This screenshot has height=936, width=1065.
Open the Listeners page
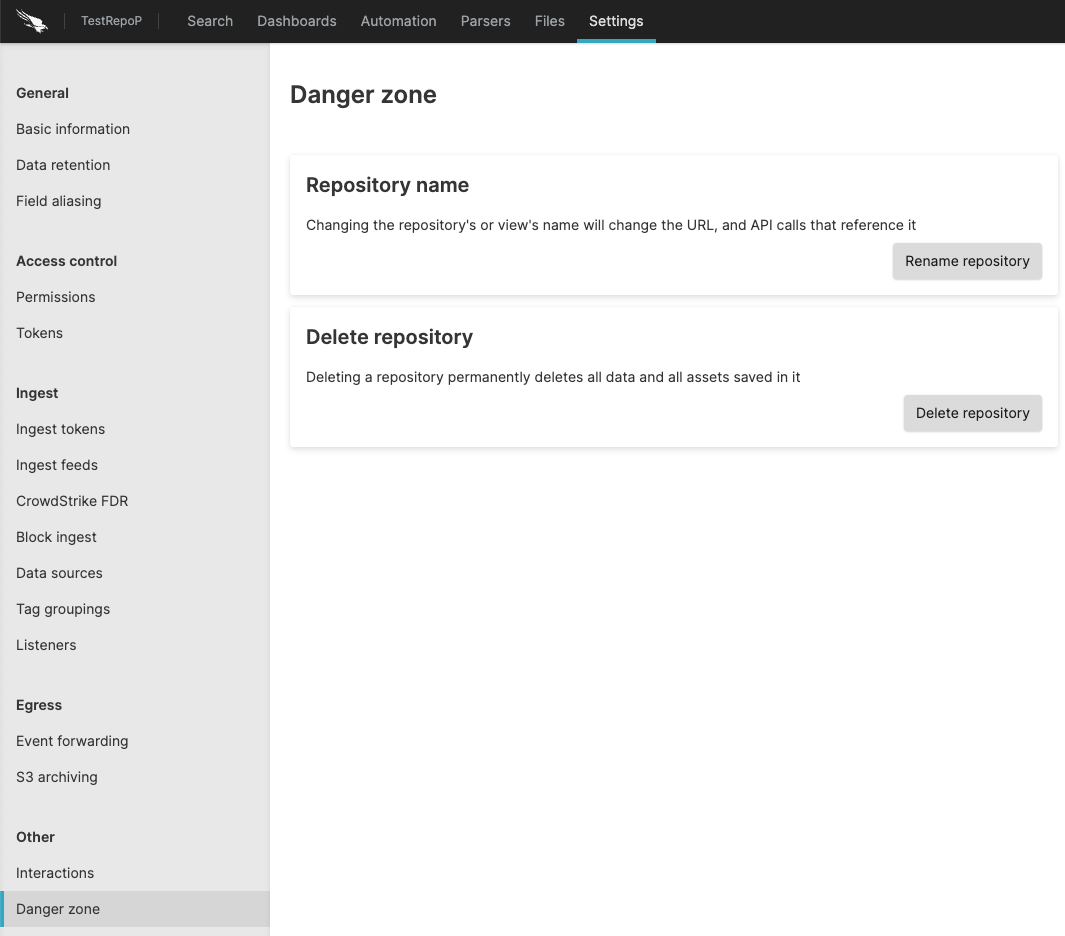(x=46, y=645)
